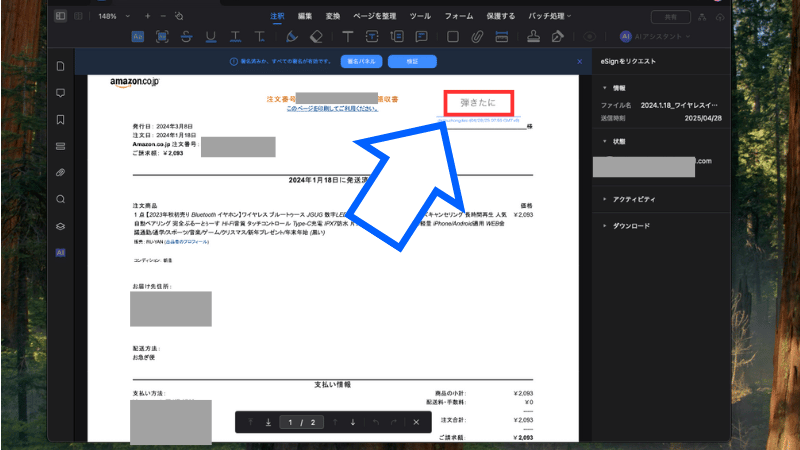
Task: Select the text box tool
Action: point(372,36)
